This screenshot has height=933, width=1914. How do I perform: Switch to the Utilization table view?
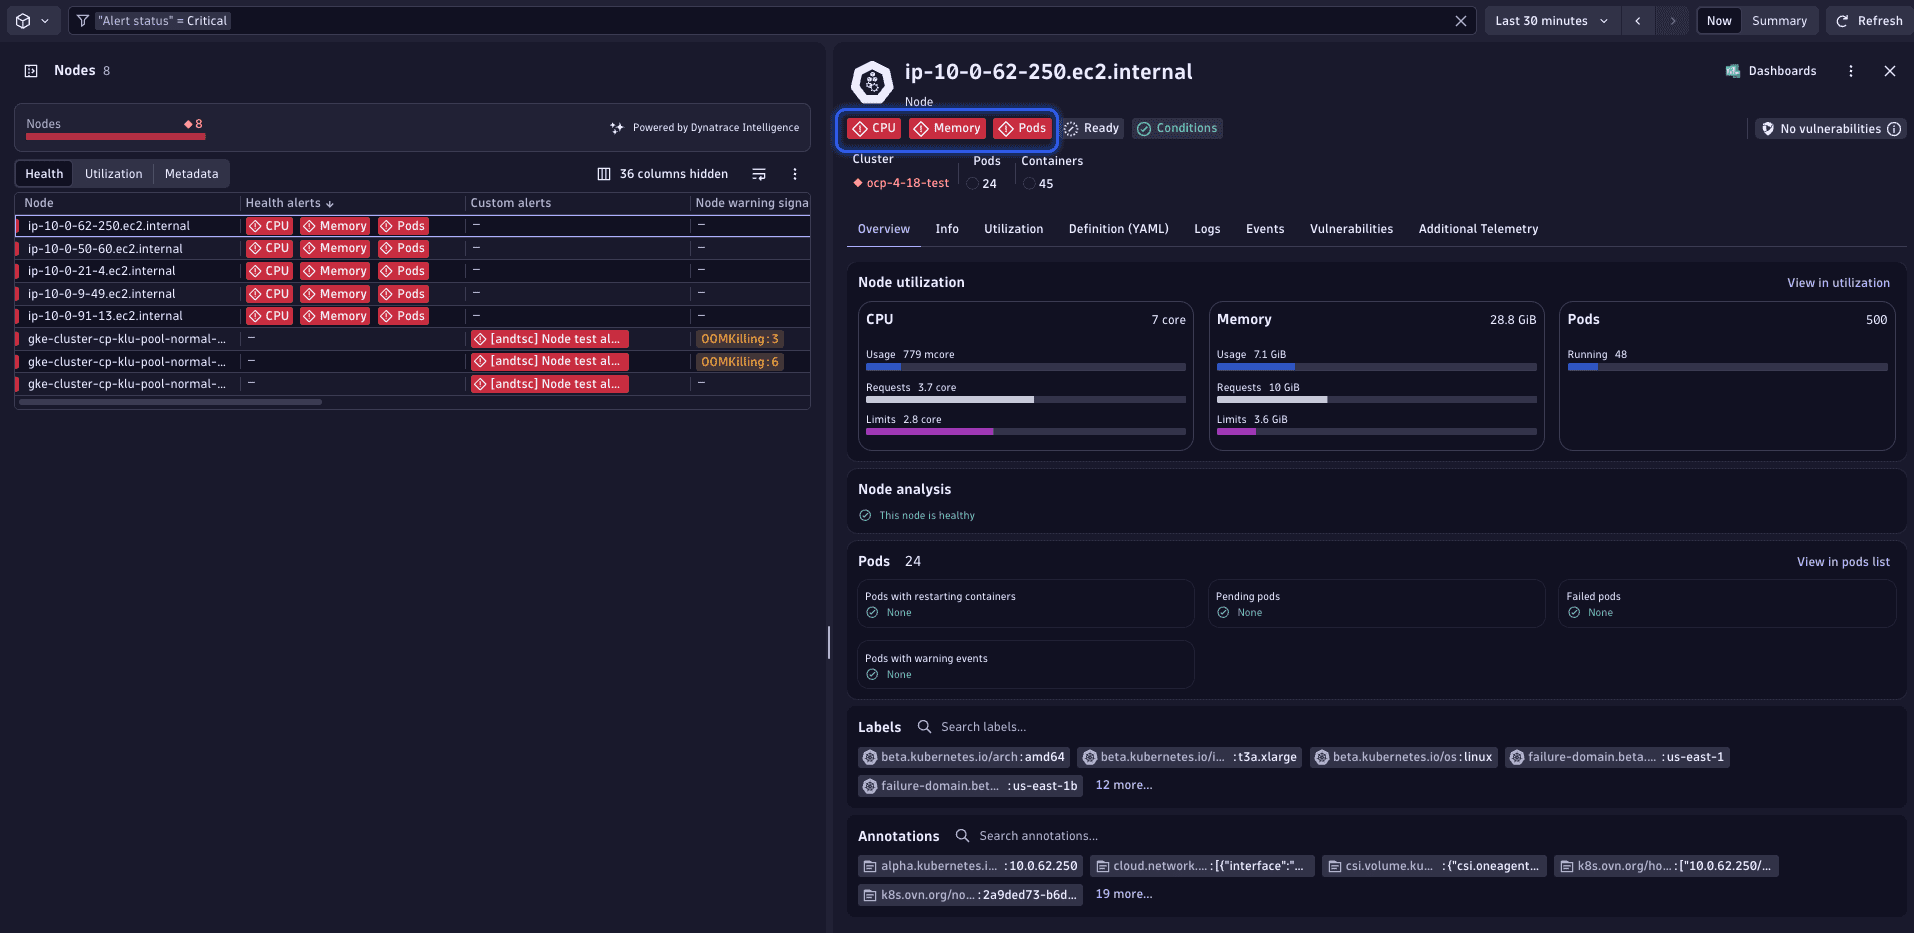(113, 174)
